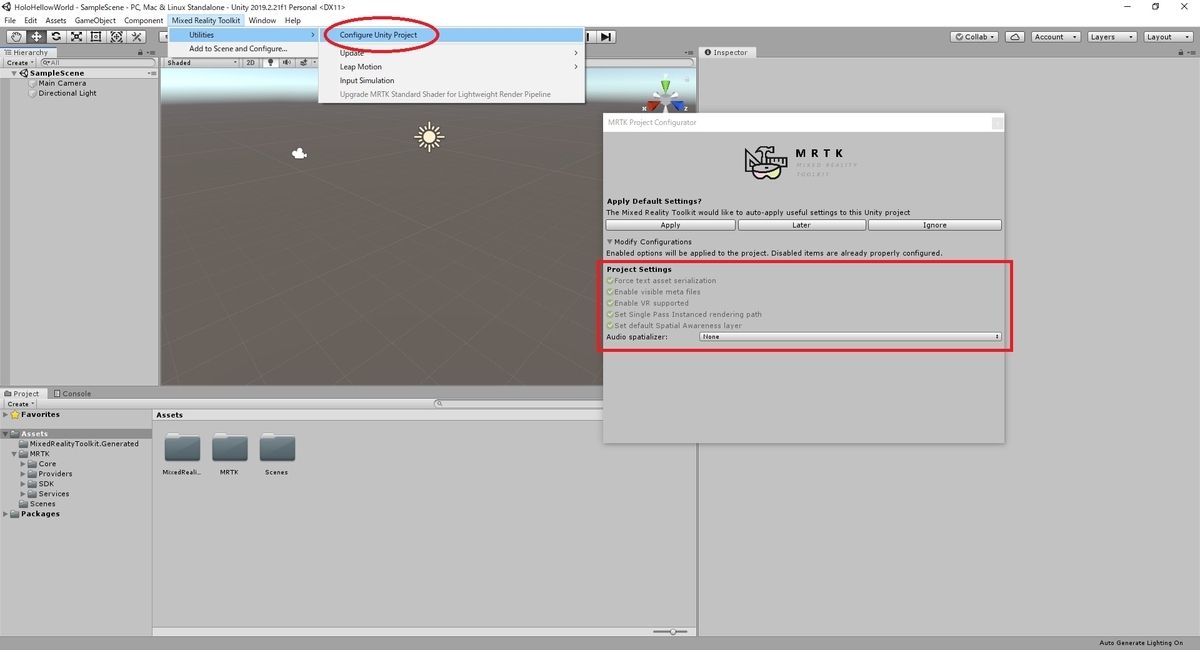Open the Account dropdown
The image size is (1200, 650).
1055,37
